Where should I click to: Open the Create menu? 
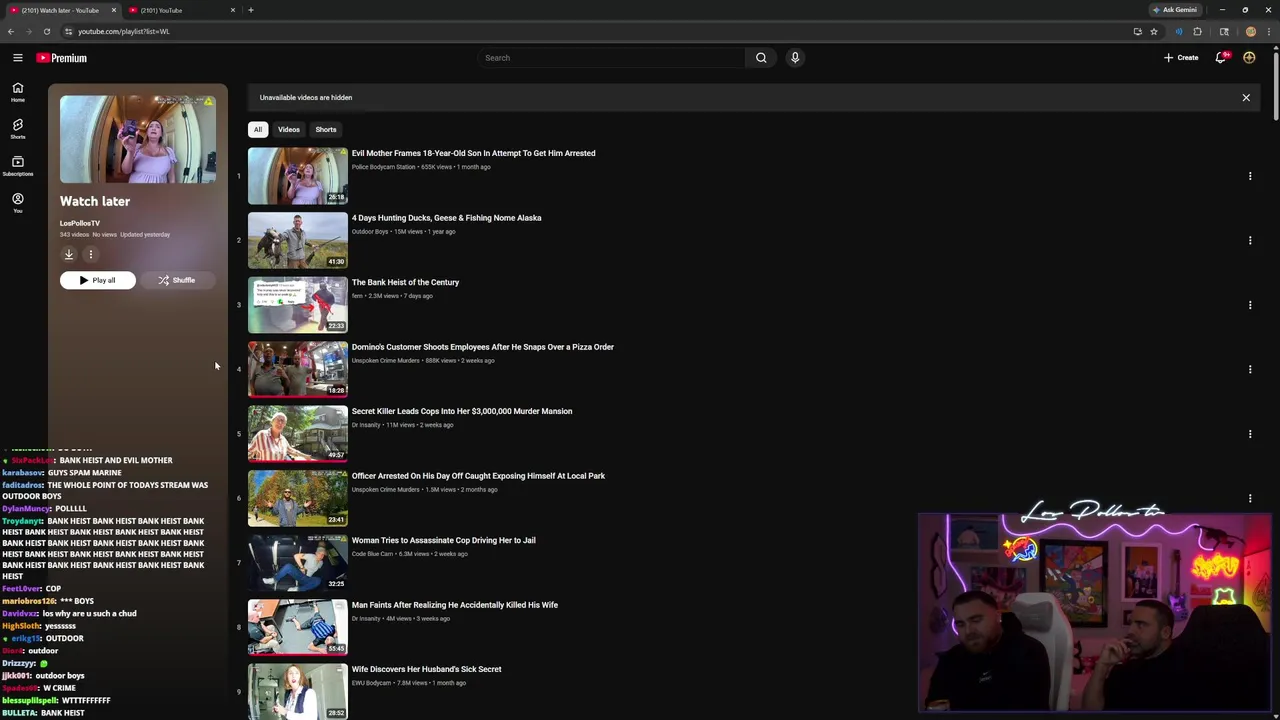tap(1181, 58)
